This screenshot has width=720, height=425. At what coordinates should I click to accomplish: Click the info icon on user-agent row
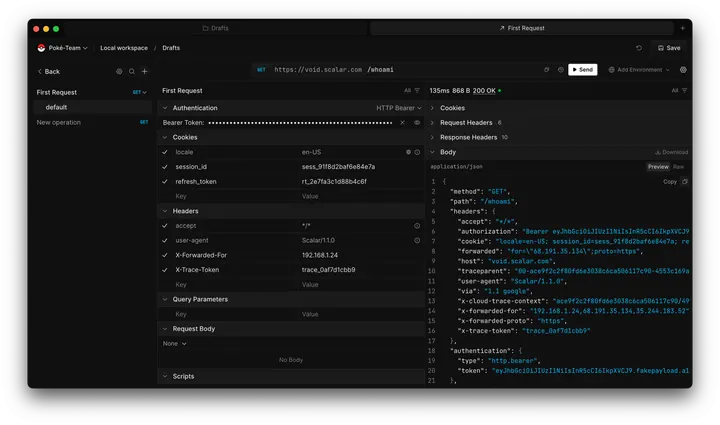point(417,240)
